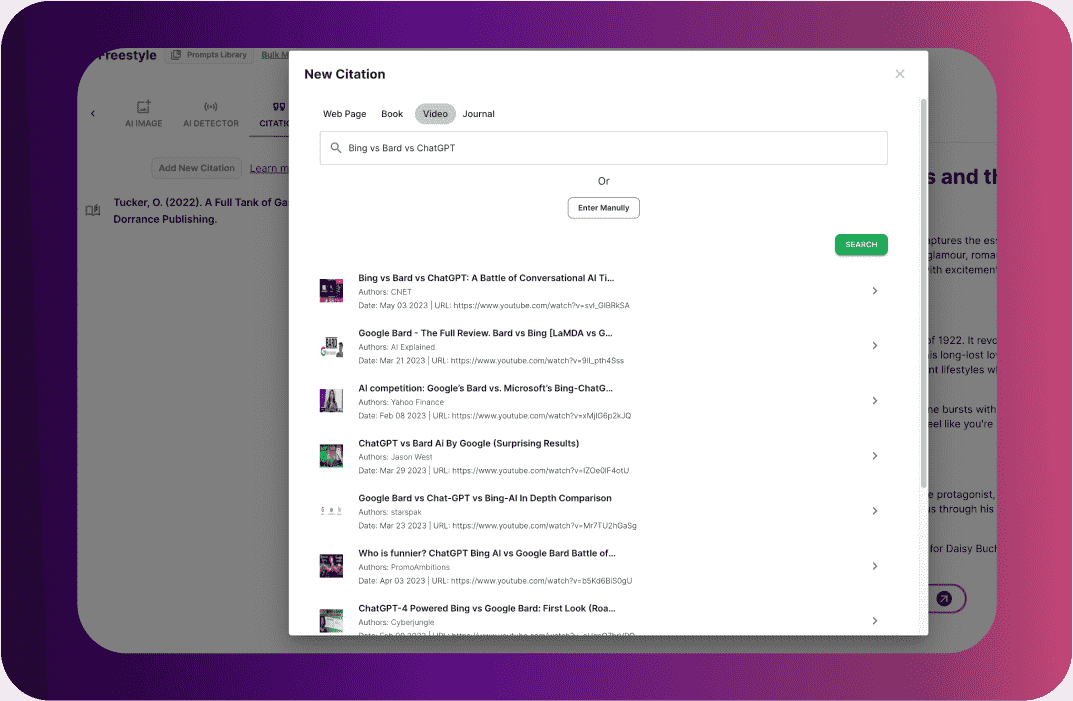The height and width of the screenshot is (701, 1073).
Task: Open chevron for AI Explained Google Bard result
Action: pyautogui.click(x=875, y=346)
